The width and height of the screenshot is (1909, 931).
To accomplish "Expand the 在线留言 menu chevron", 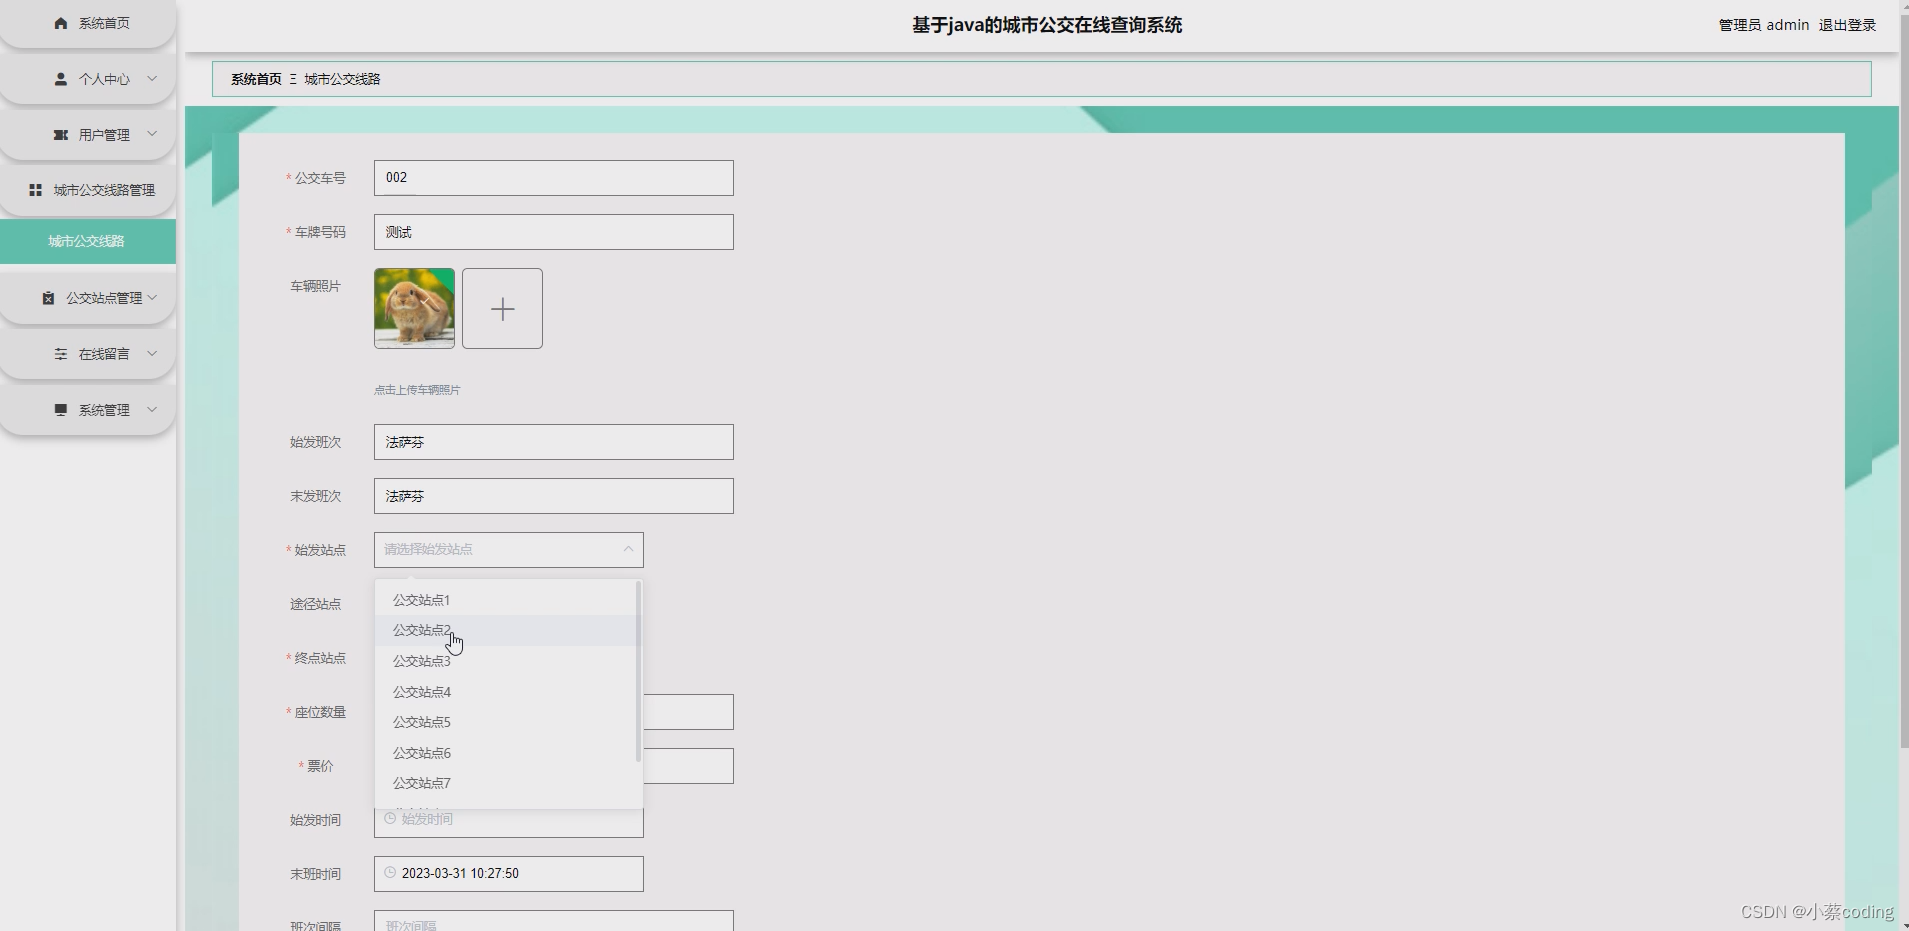I will [152, 353].
